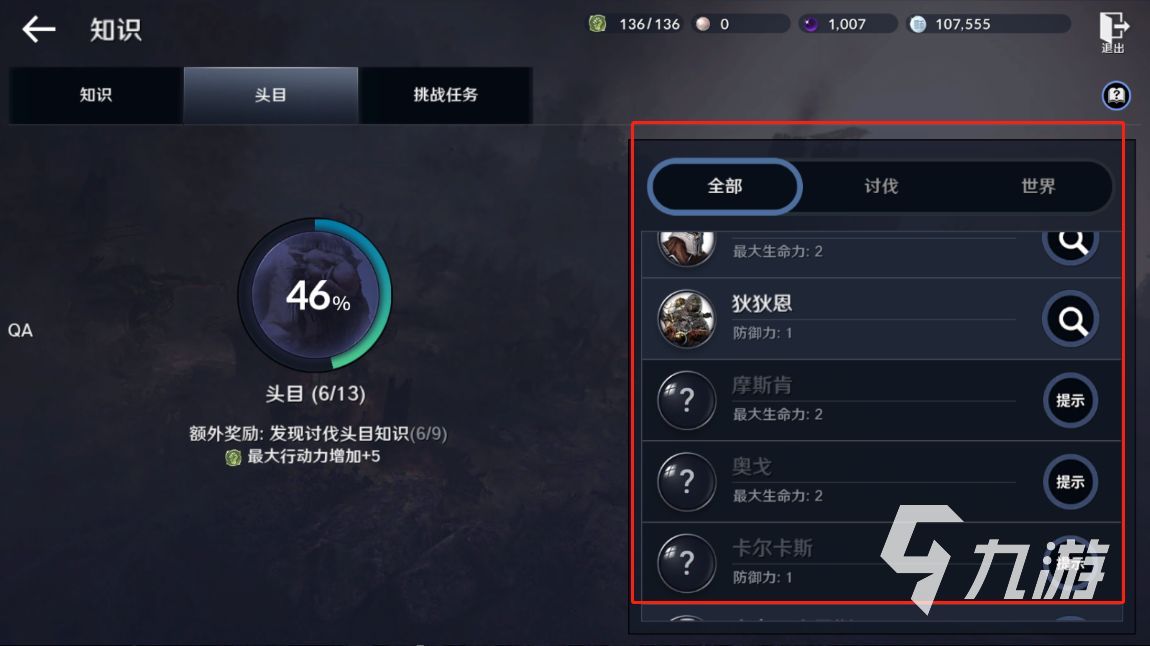Select the 头目 tab
The height and width of the screenshot is (646, 1150).
pos(271,95)
